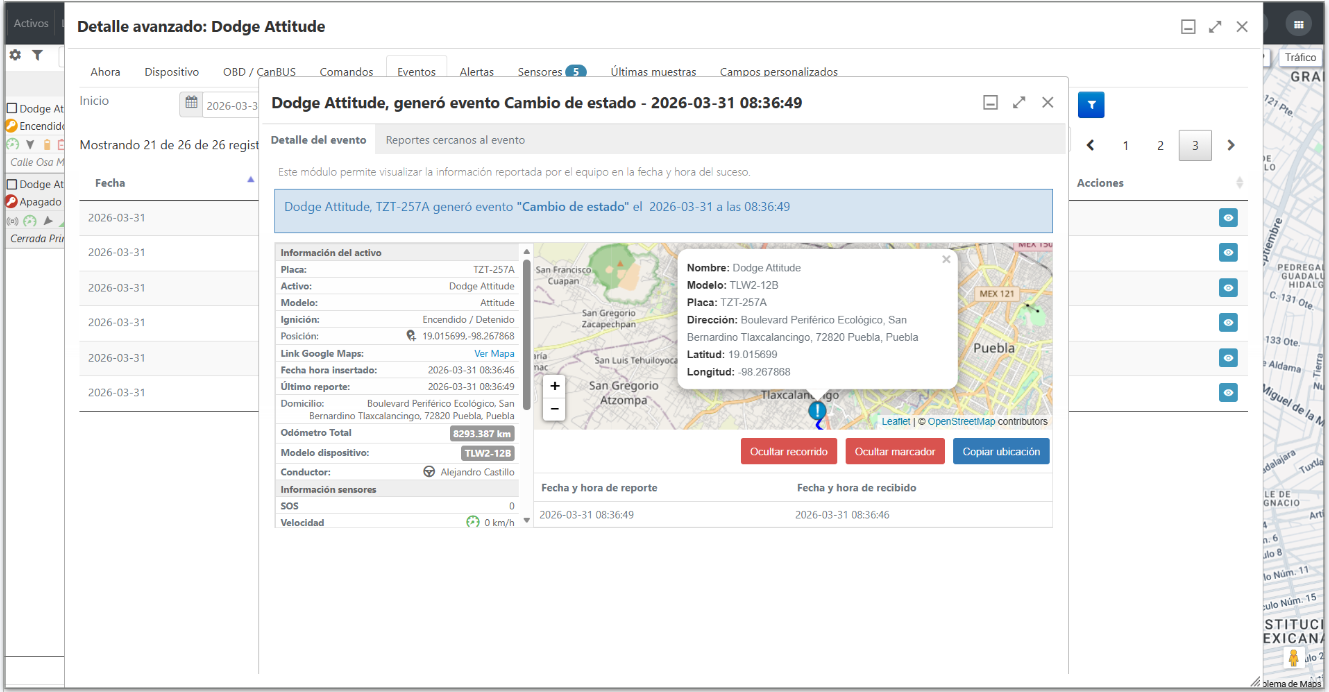Viewport: 1329px width, 692px height.
Task: Click the Odómetro Total 8293.387 km badge
Action: point(482,434)
